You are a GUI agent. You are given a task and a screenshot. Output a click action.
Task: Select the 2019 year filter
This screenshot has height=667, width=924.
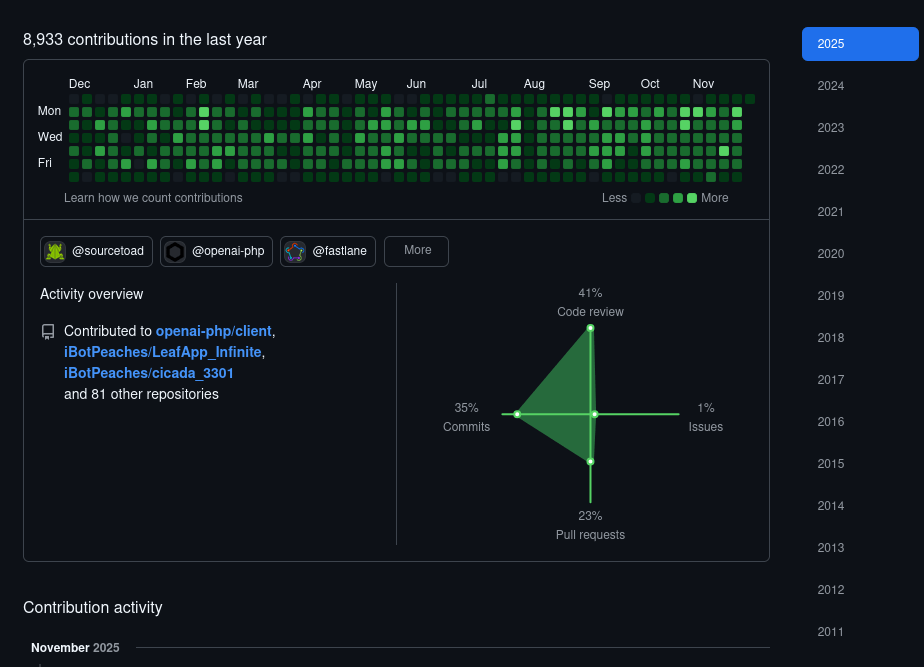pyautogui.click(x=830, y=296)
